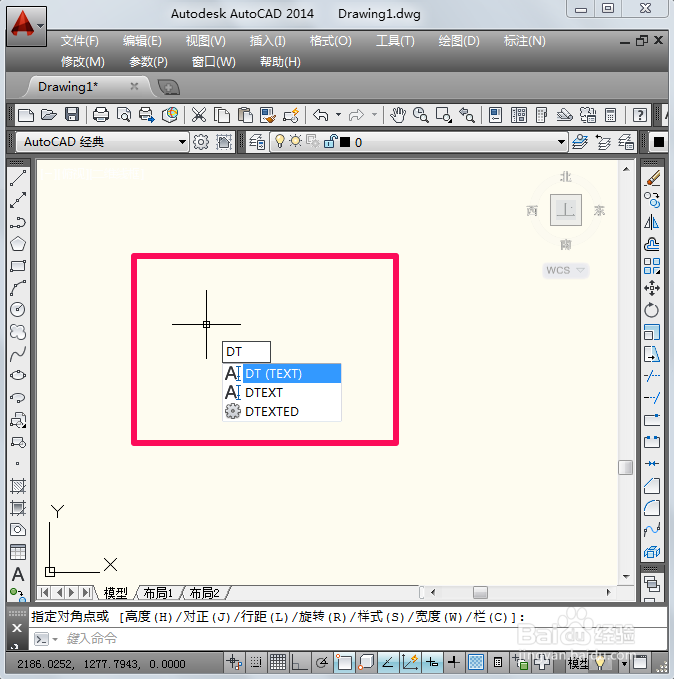This screenshot has width=674, height=679.
Task: Open the AutoCAD application menu arrow
Action: (x=40, y=26)
